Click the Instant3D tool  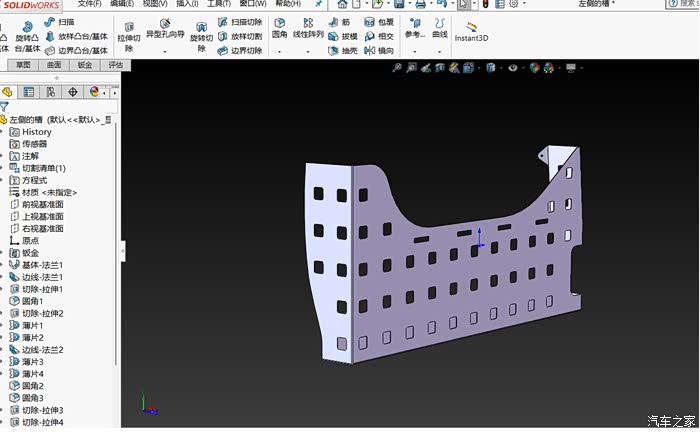471,30
